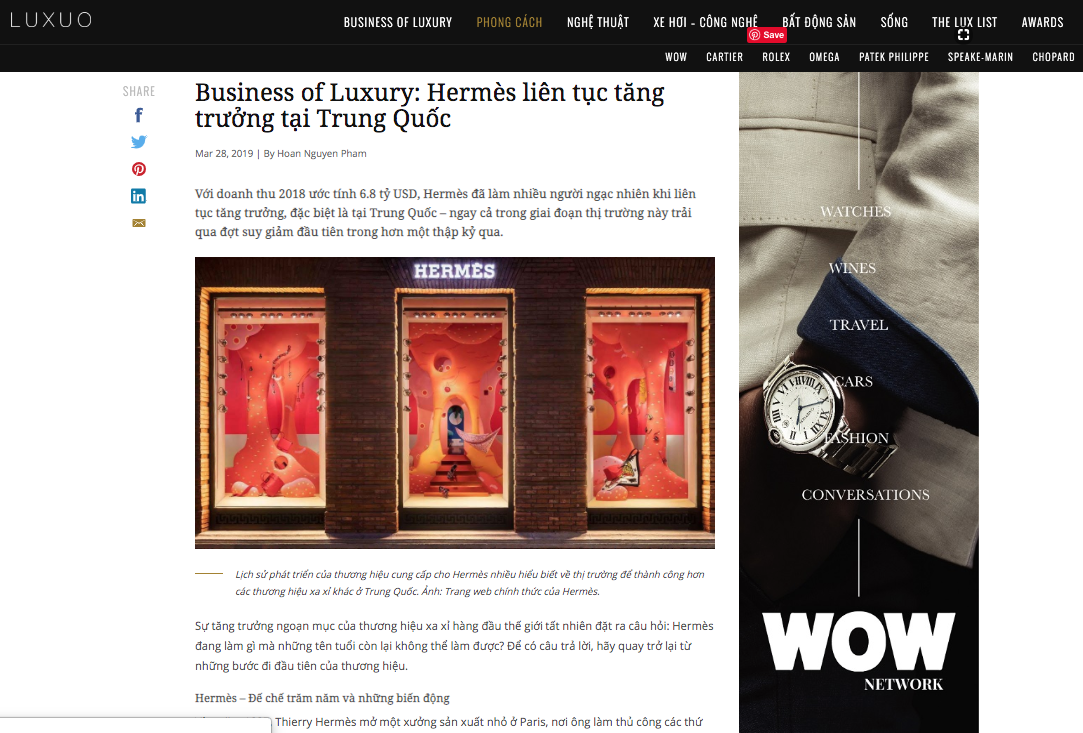
Task: Select Phong Cách navigation item
Action: pyautogui.click(x=509, y=22)
